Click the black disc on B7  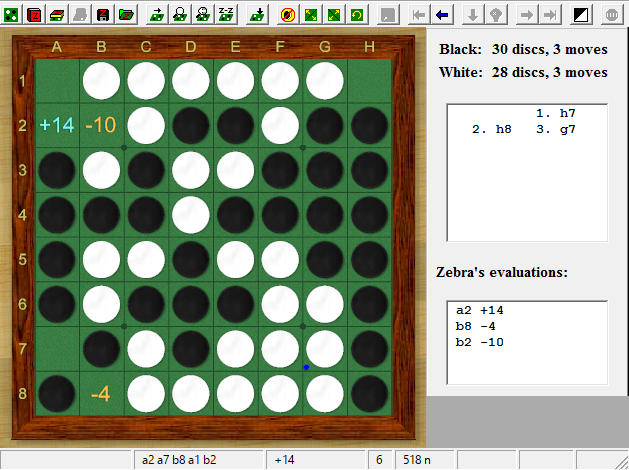[x=101, y=349]
